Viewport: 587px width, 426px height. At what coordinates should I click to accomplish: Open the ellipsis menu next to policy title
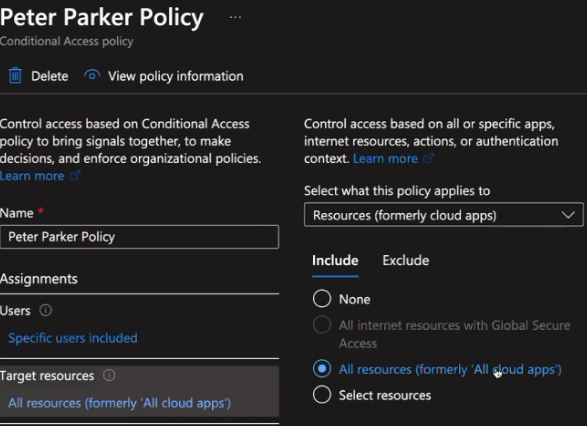point(235,17)
